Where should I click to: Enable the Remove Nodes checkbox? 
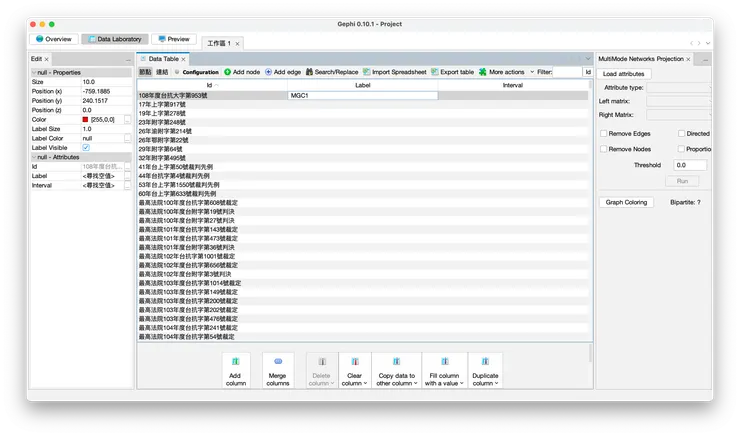tap(603, 149)
